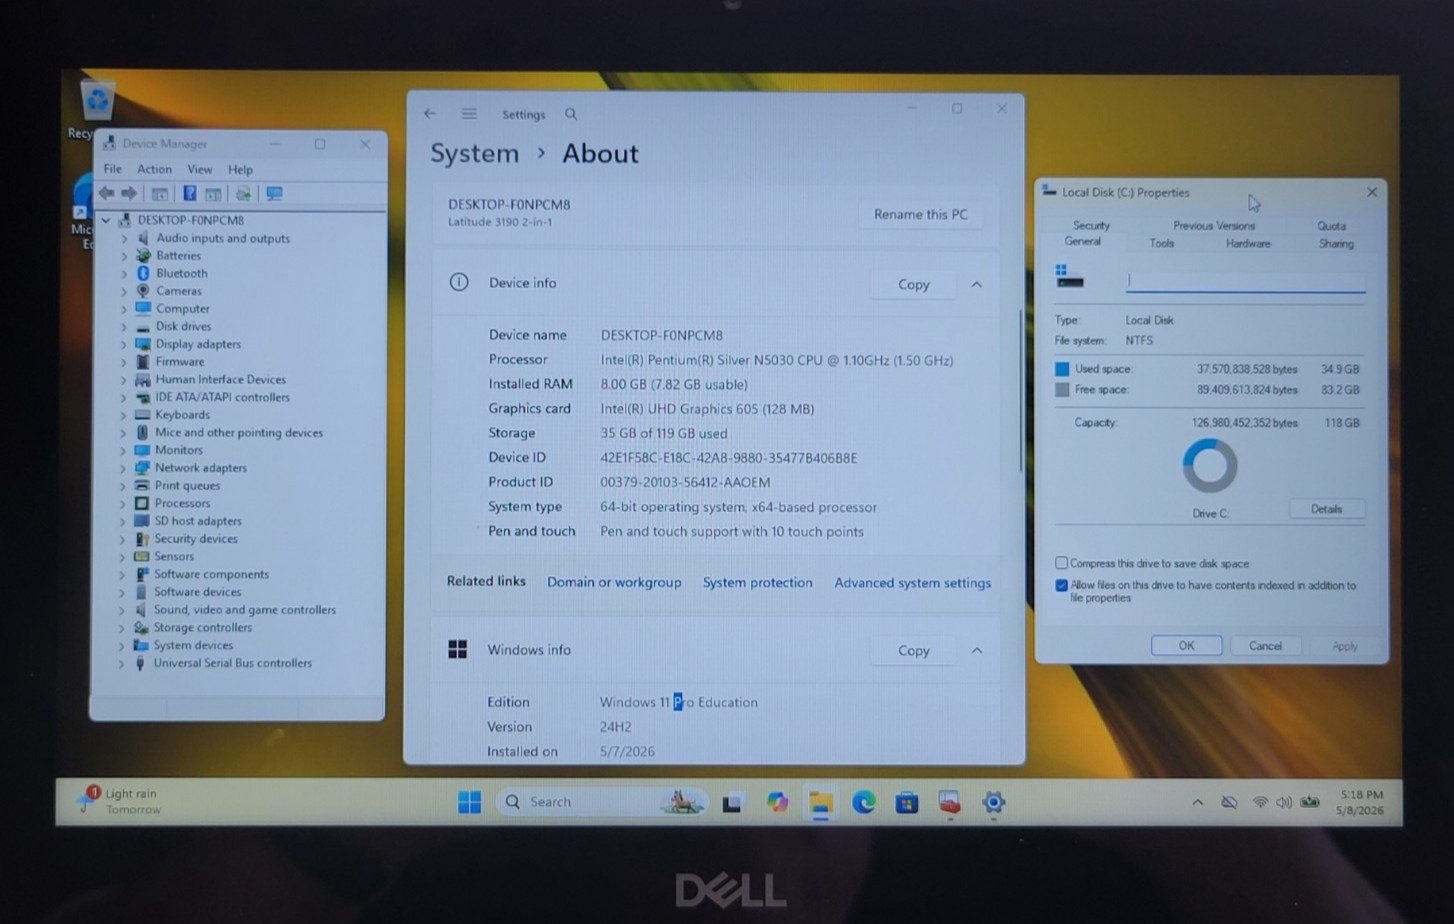
Task: Open the Domain or workgroup link
Action: [x=614, y=582]
